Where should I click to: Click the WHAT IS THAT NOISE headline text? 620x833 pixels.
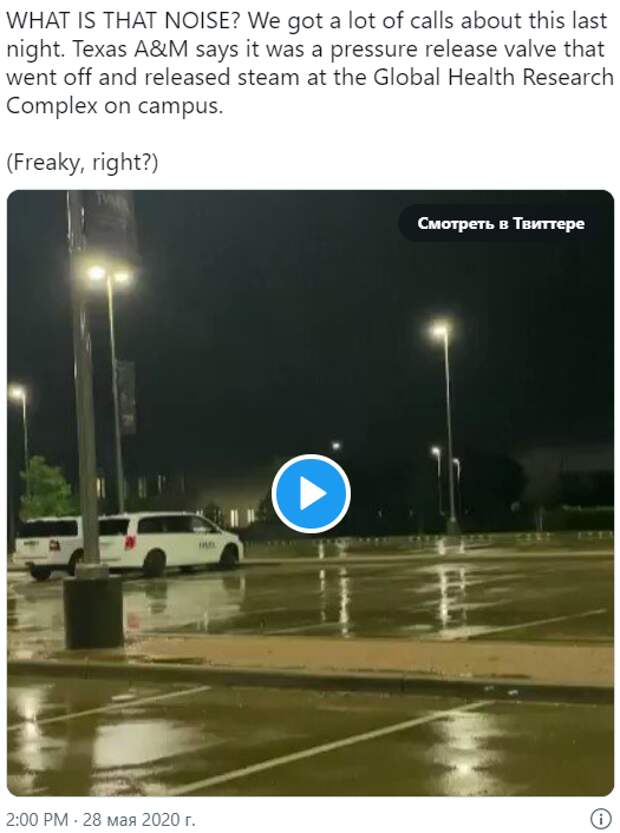point(124,21)
